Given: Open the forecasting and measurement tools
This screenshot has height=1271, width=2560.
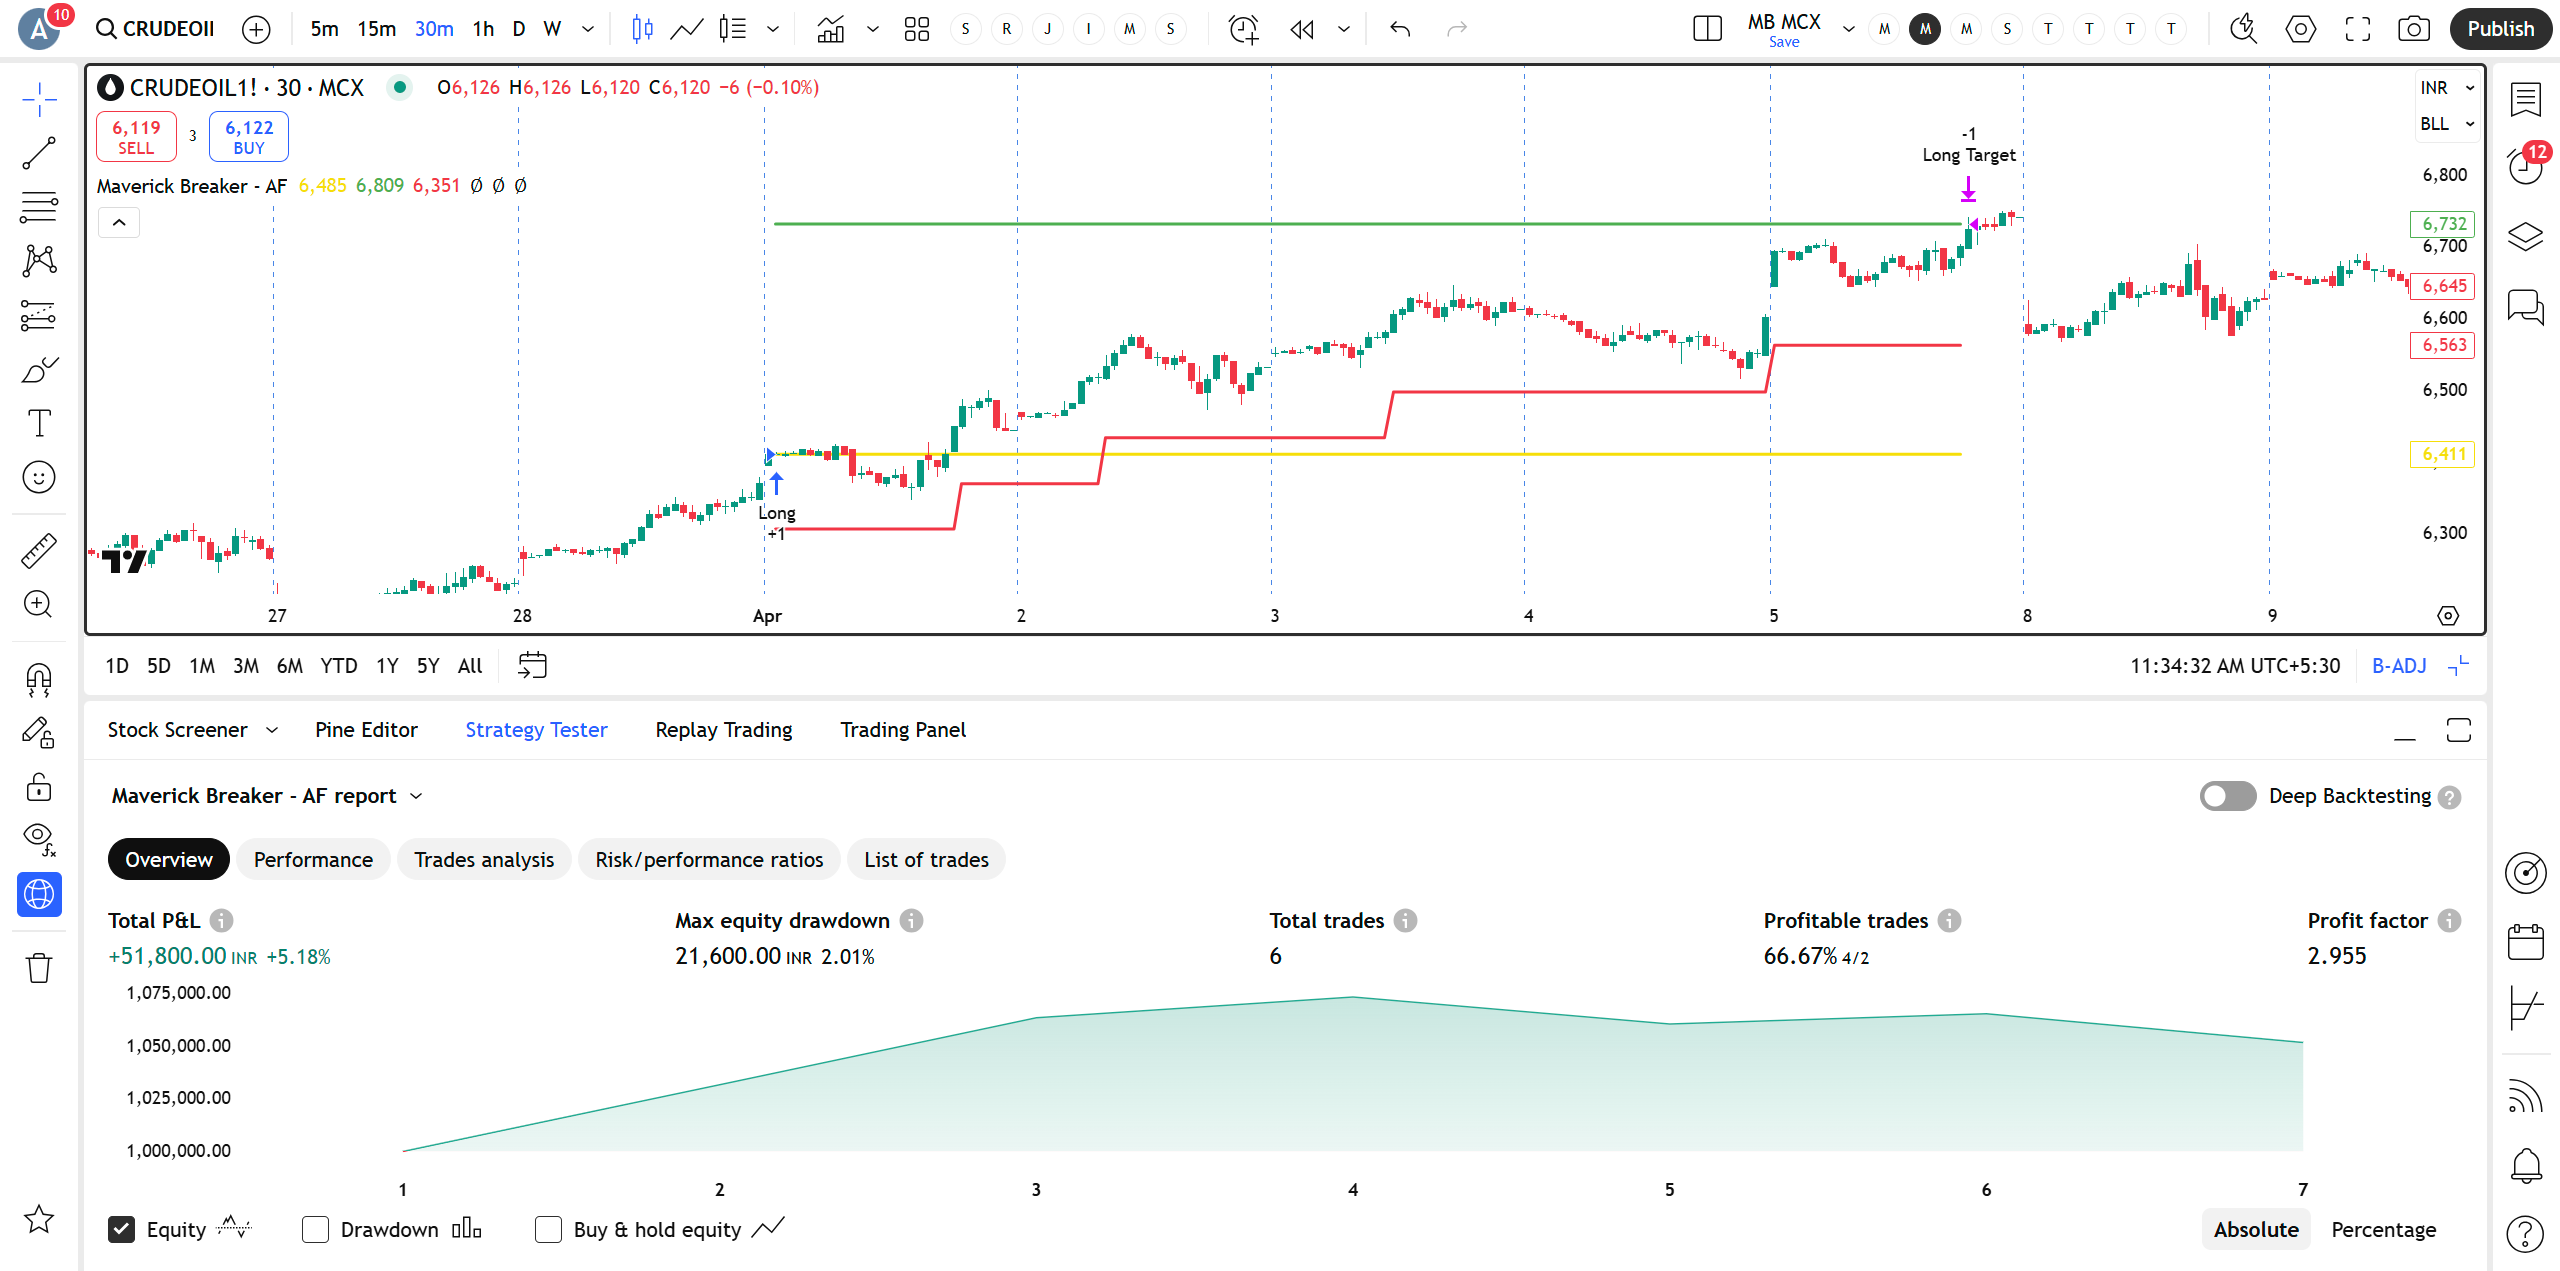Looking at the screenshot, I should coord(39,315).
